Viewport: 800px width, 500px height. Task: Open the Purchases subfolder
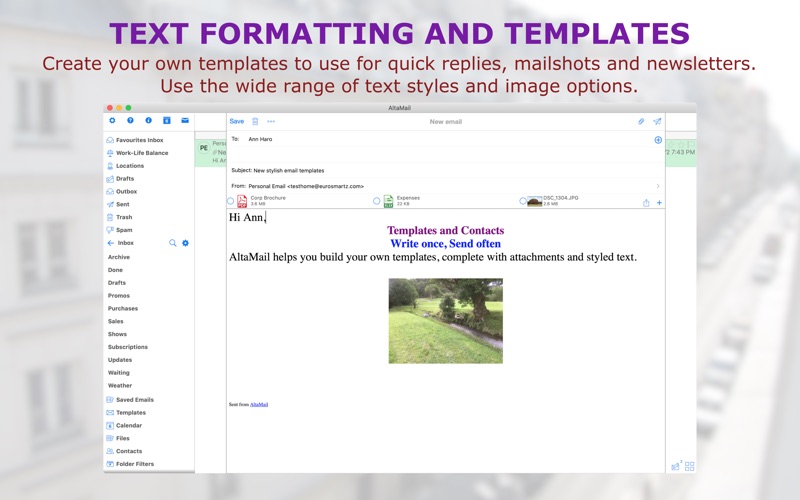[x=123, y=308]
